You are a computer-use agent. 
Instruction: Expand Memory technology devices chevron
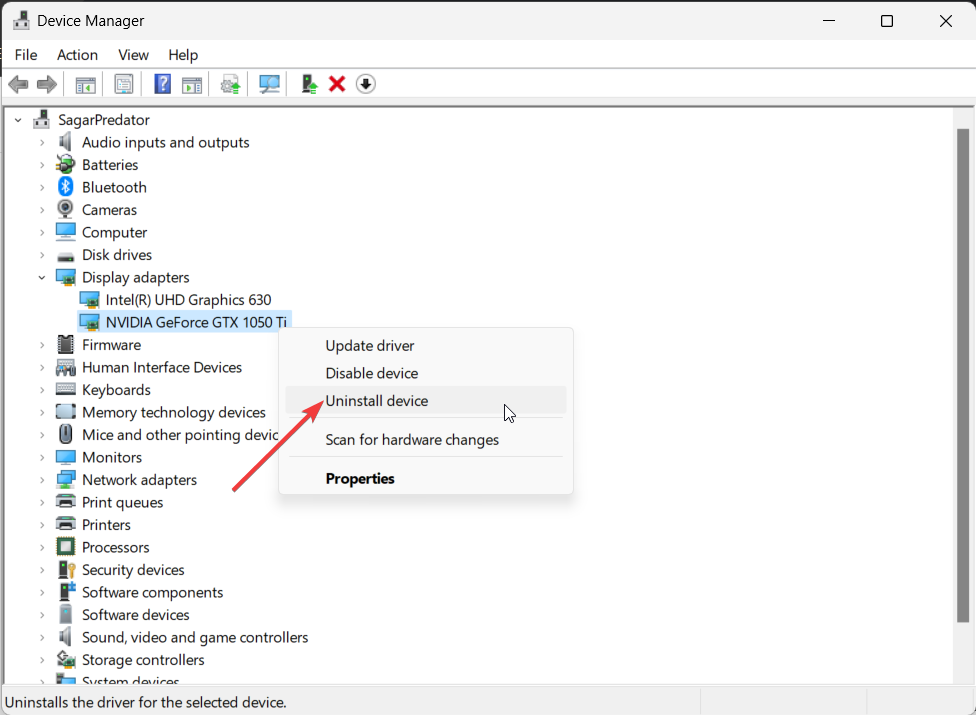pyautogui.click(x=42, y=413)
